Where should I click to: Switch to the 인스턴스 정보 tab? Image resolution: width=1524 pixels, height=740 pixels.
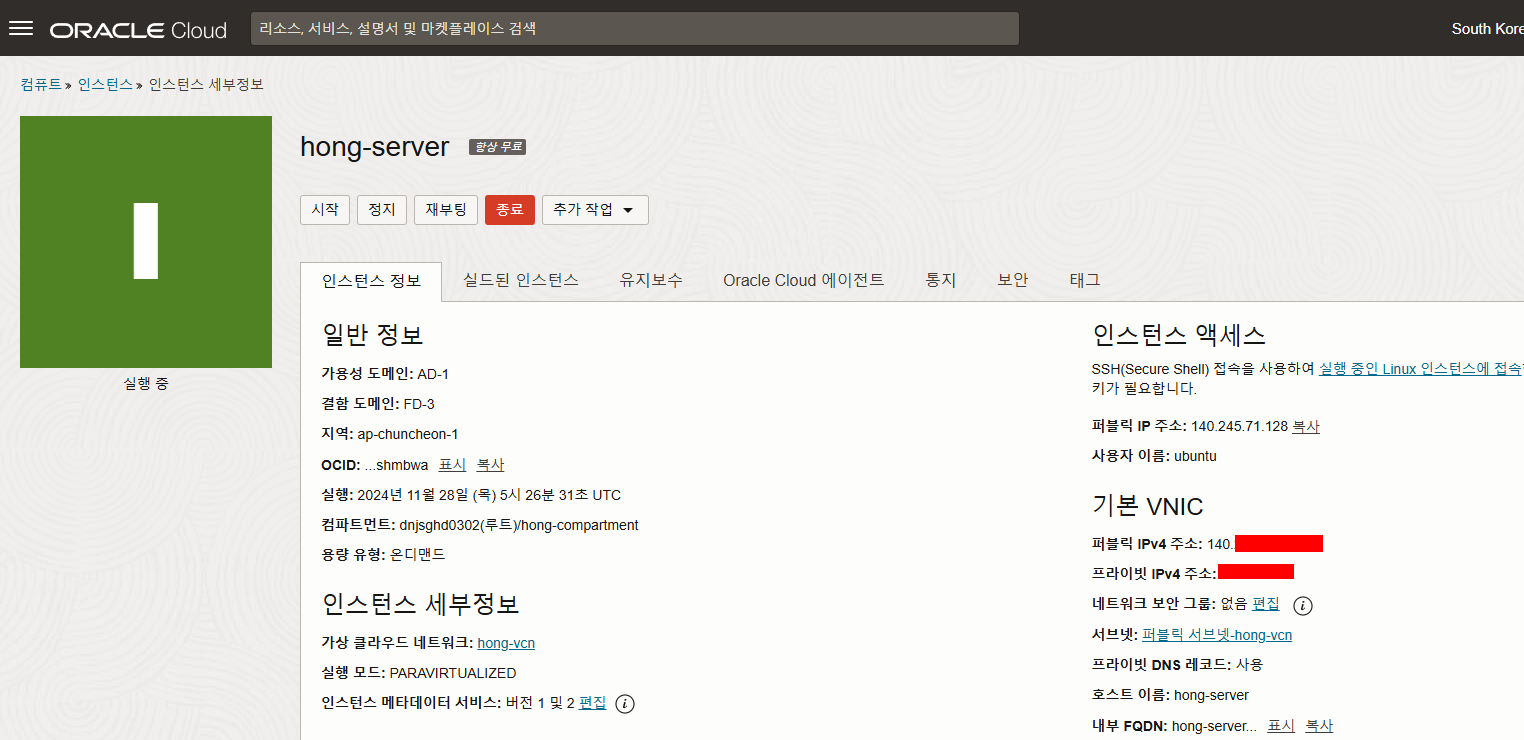(371, 281)
